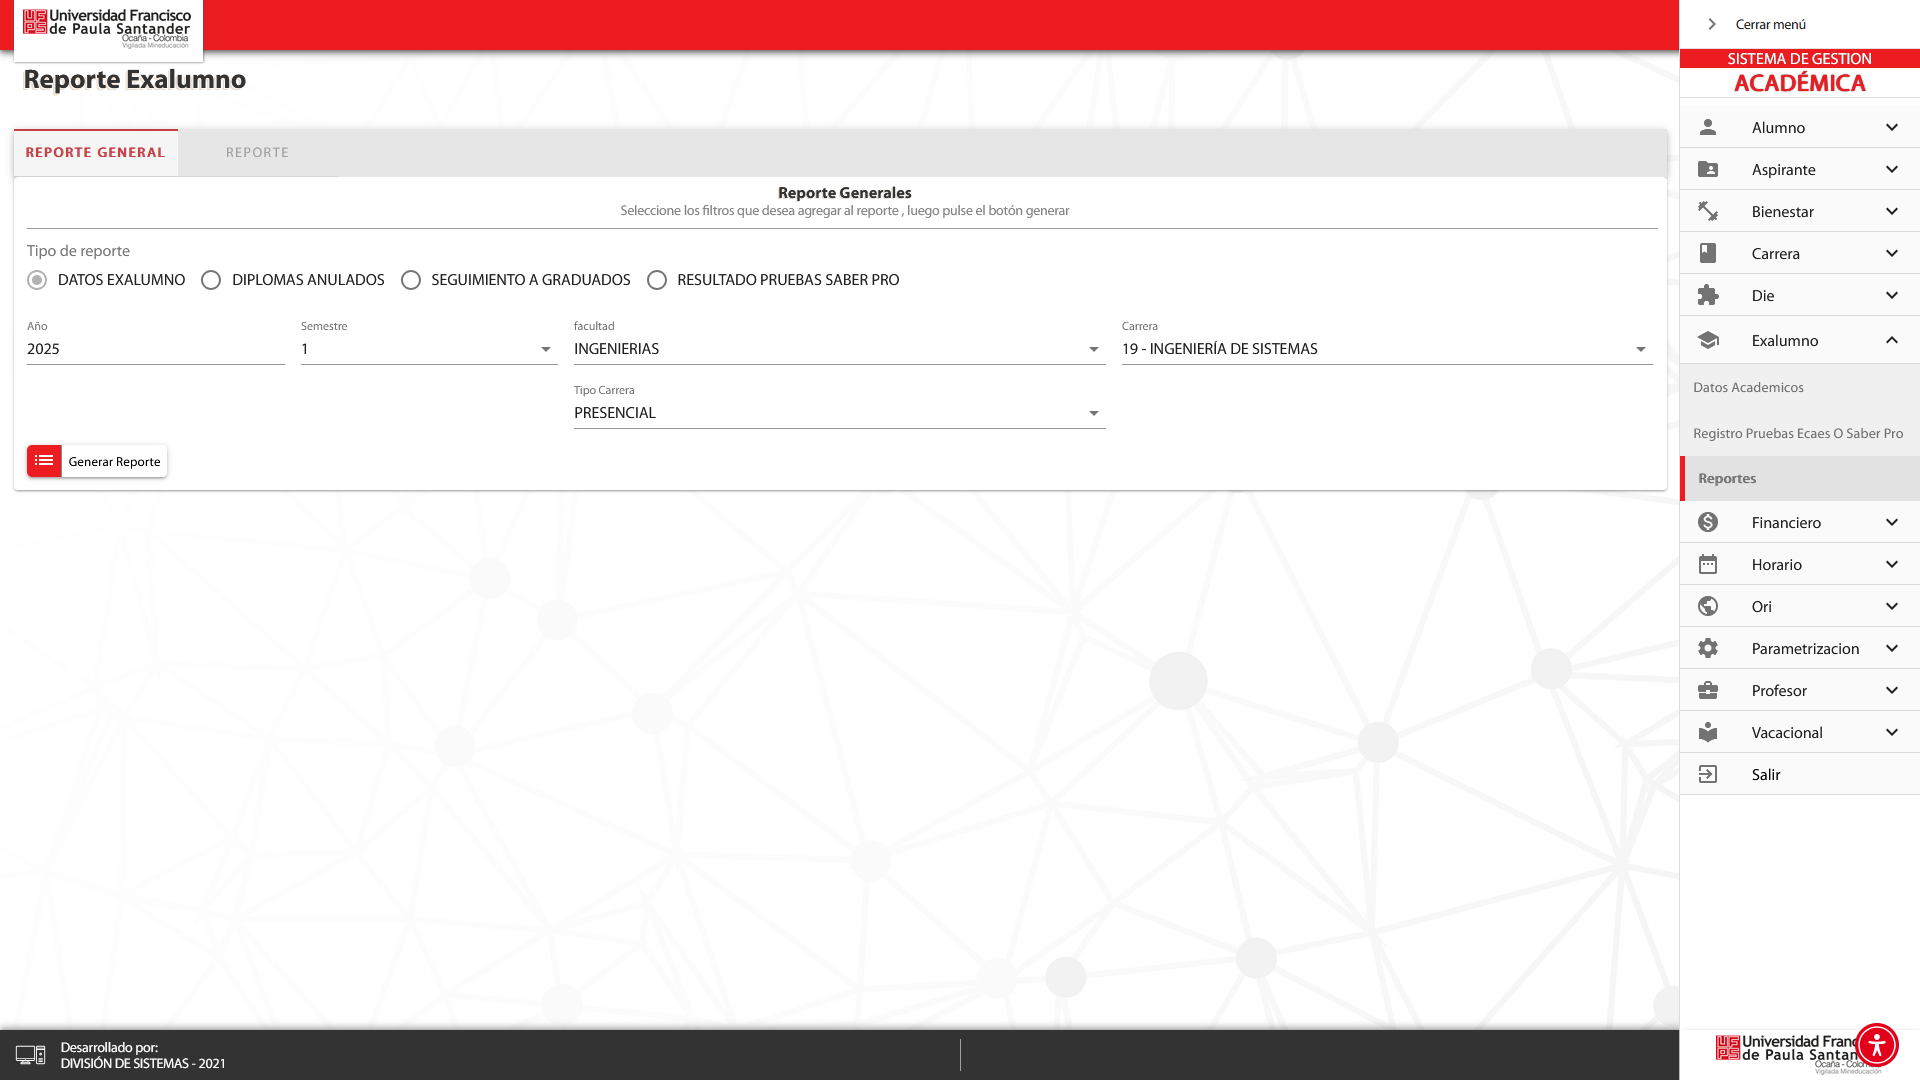This screenshot has width=1920, height=1080.
Task: Open the accessibility widget icon
Action: 1876,1045
